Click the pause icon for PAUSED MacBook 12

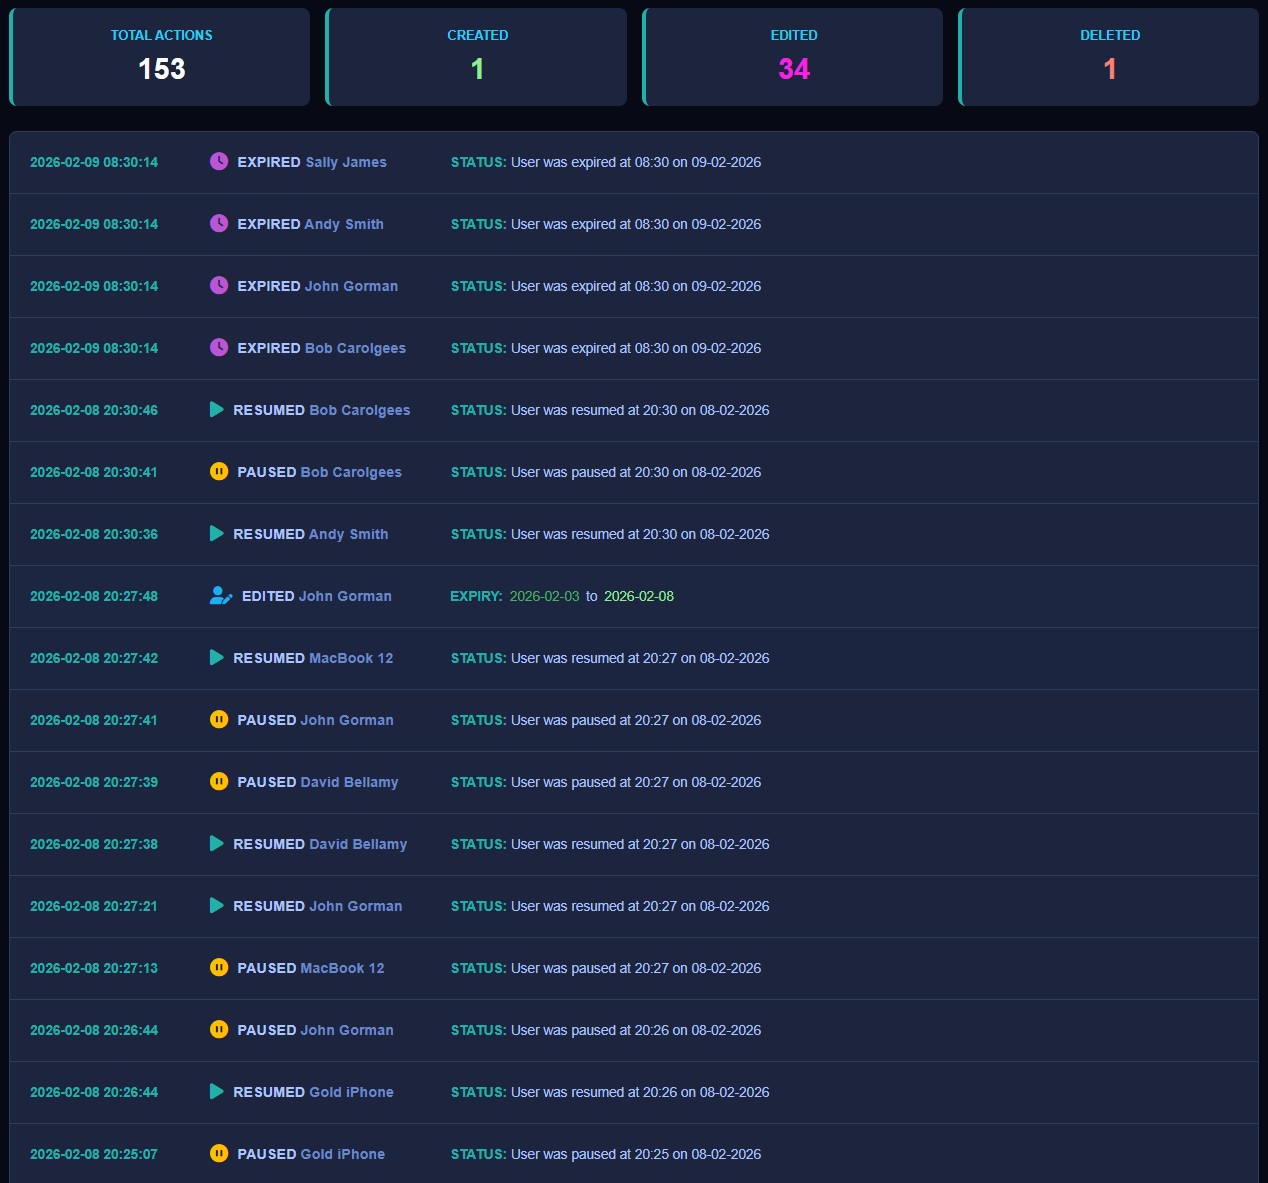(x=218, y=967)
